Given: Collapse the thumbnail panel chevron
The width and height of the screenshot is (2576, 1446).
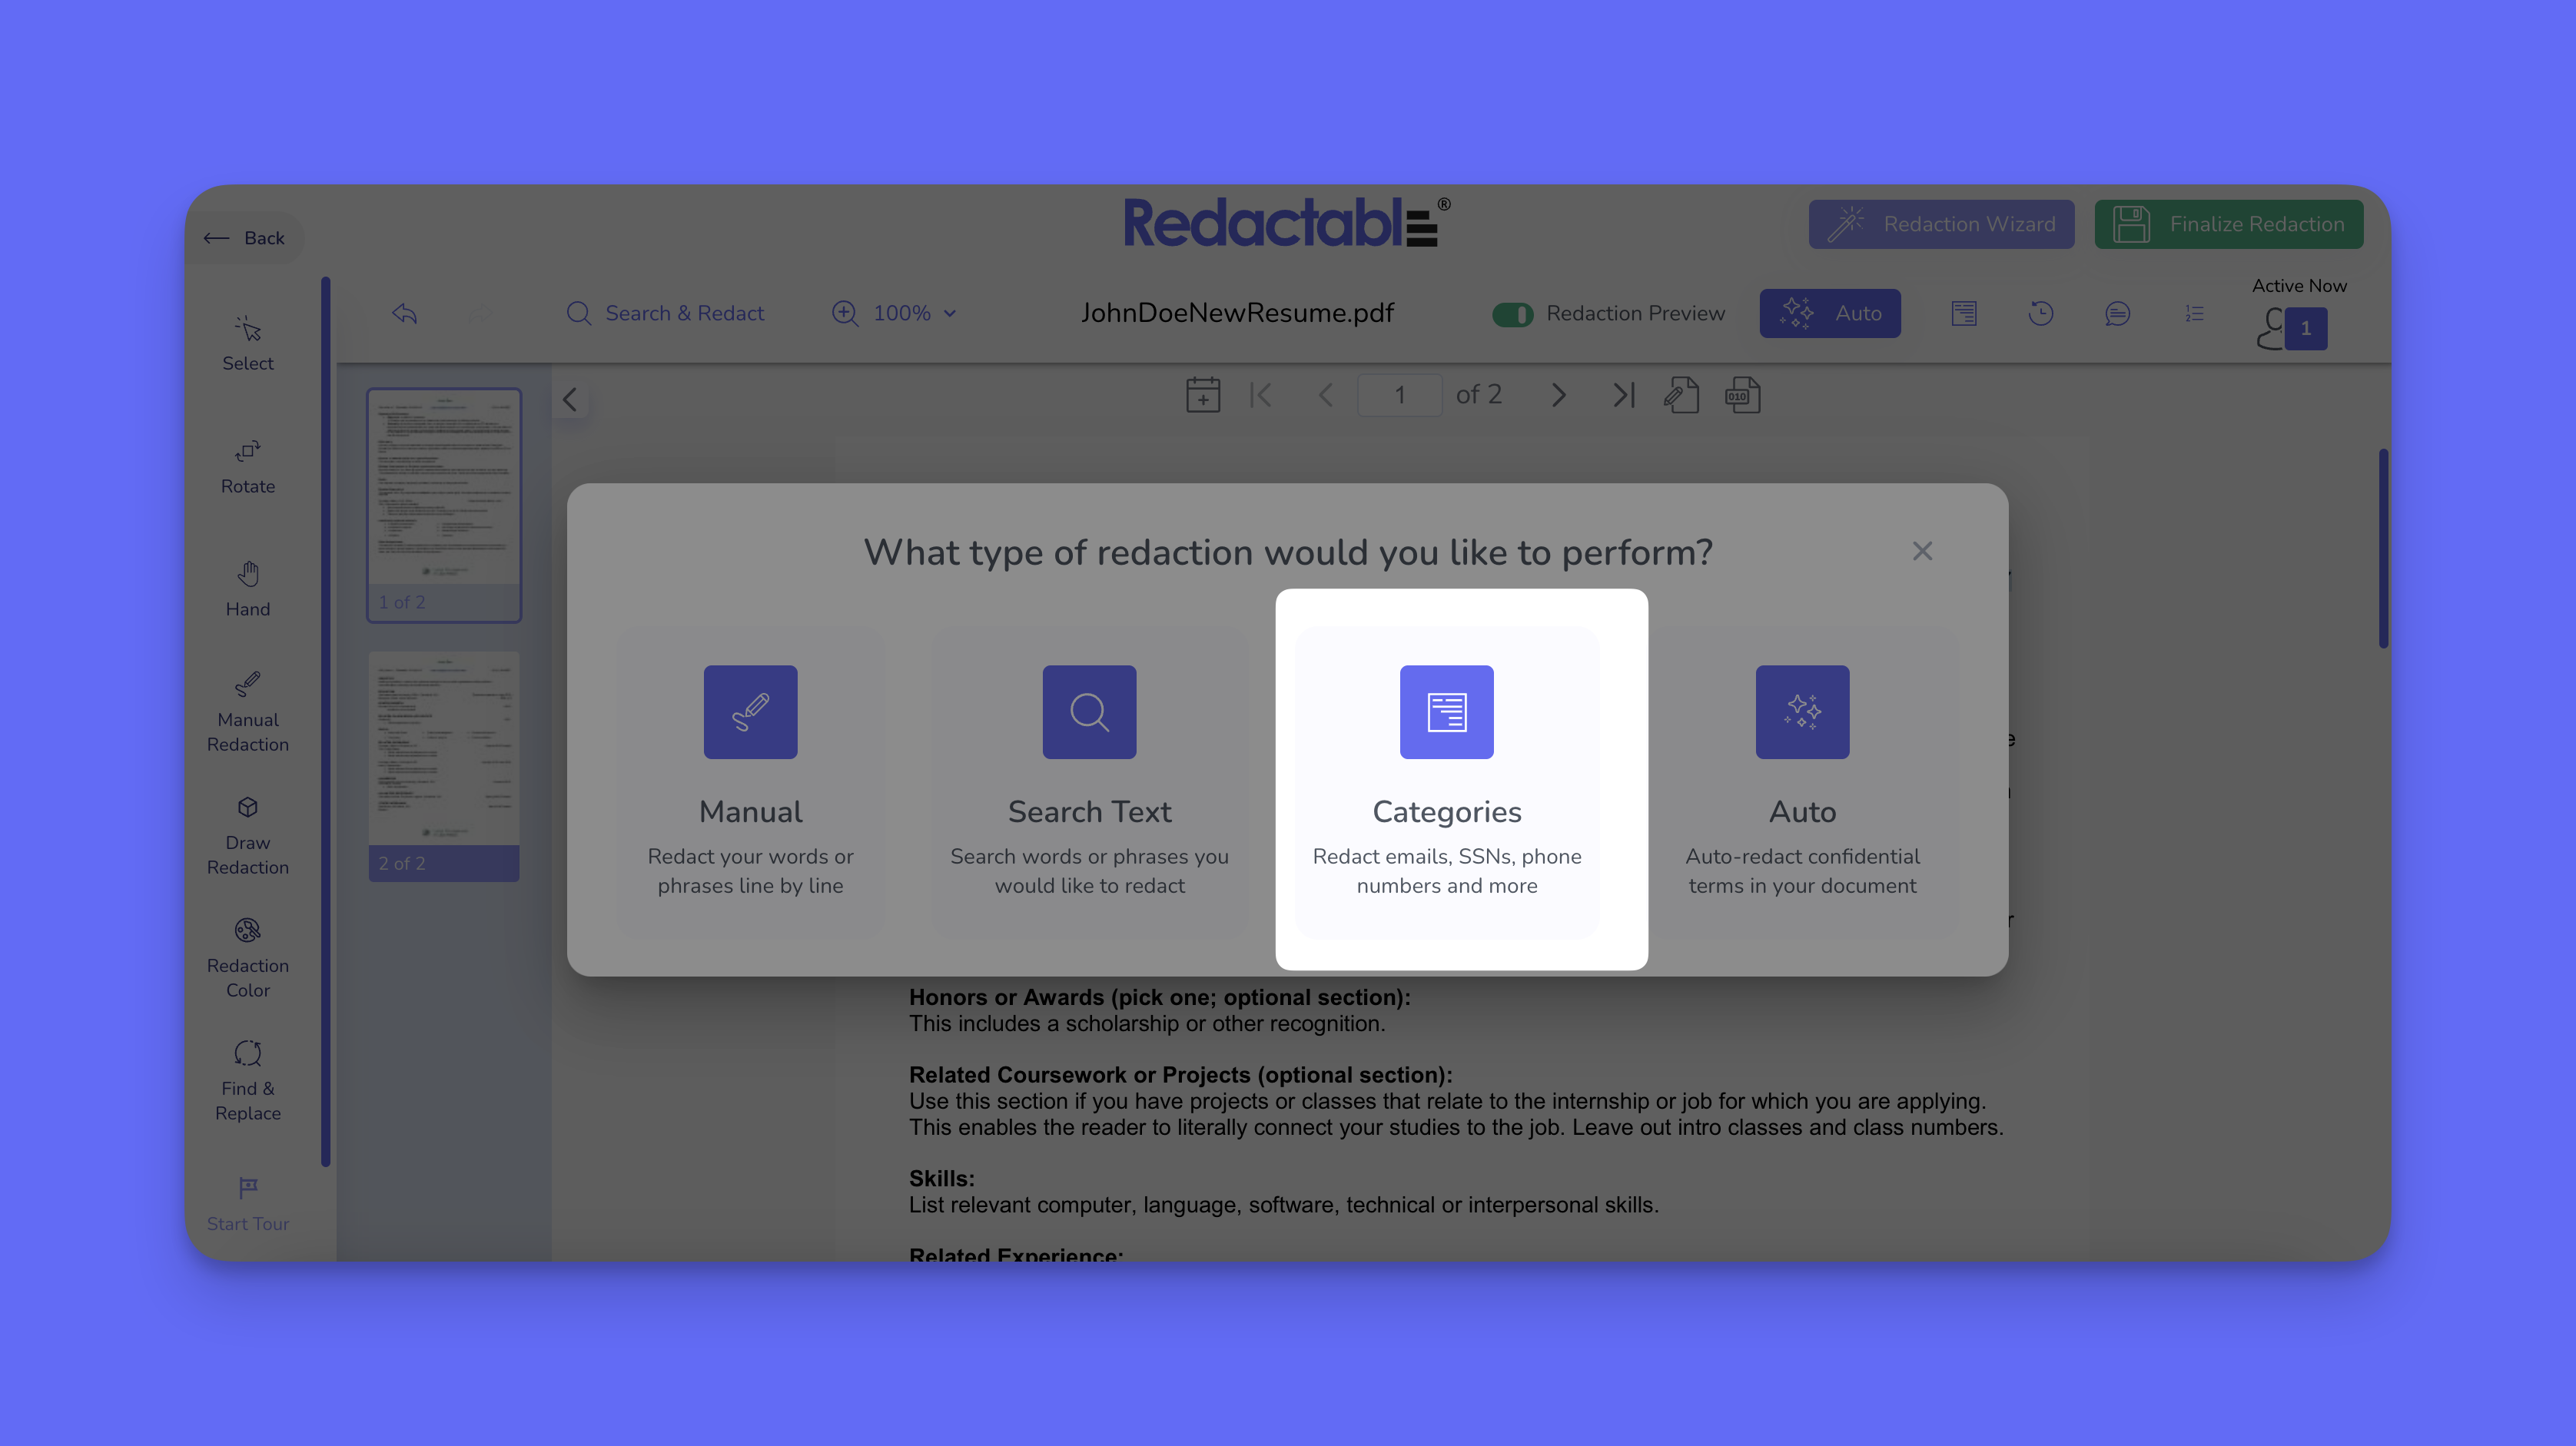Looking at the screenshot, I should tap(570, 400).
